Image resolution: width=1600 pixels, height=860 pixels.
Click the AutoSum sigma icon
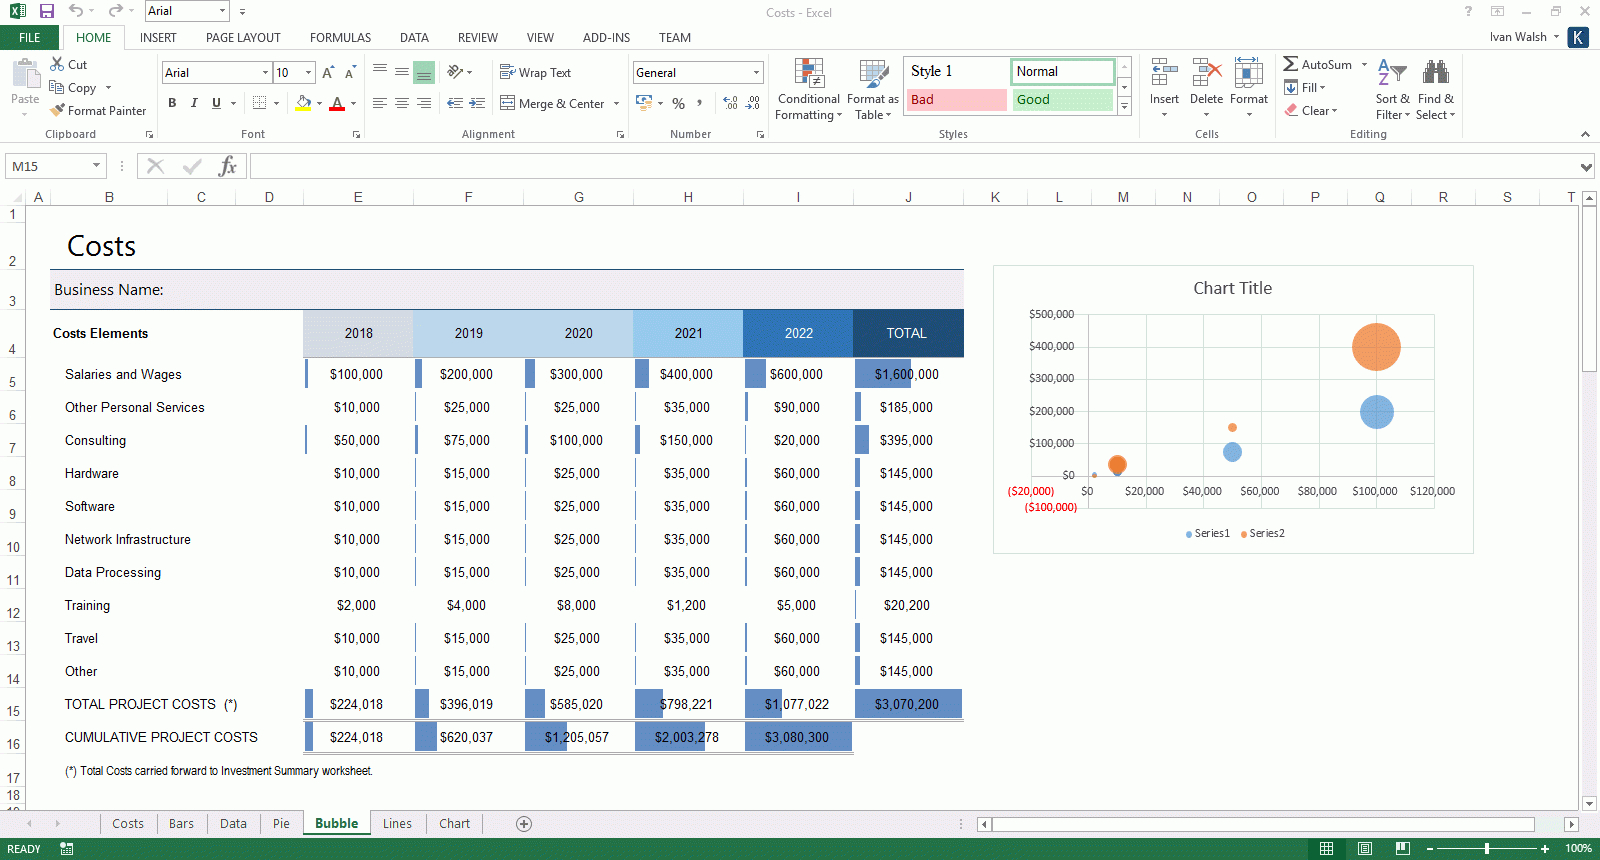[1291, 65]
